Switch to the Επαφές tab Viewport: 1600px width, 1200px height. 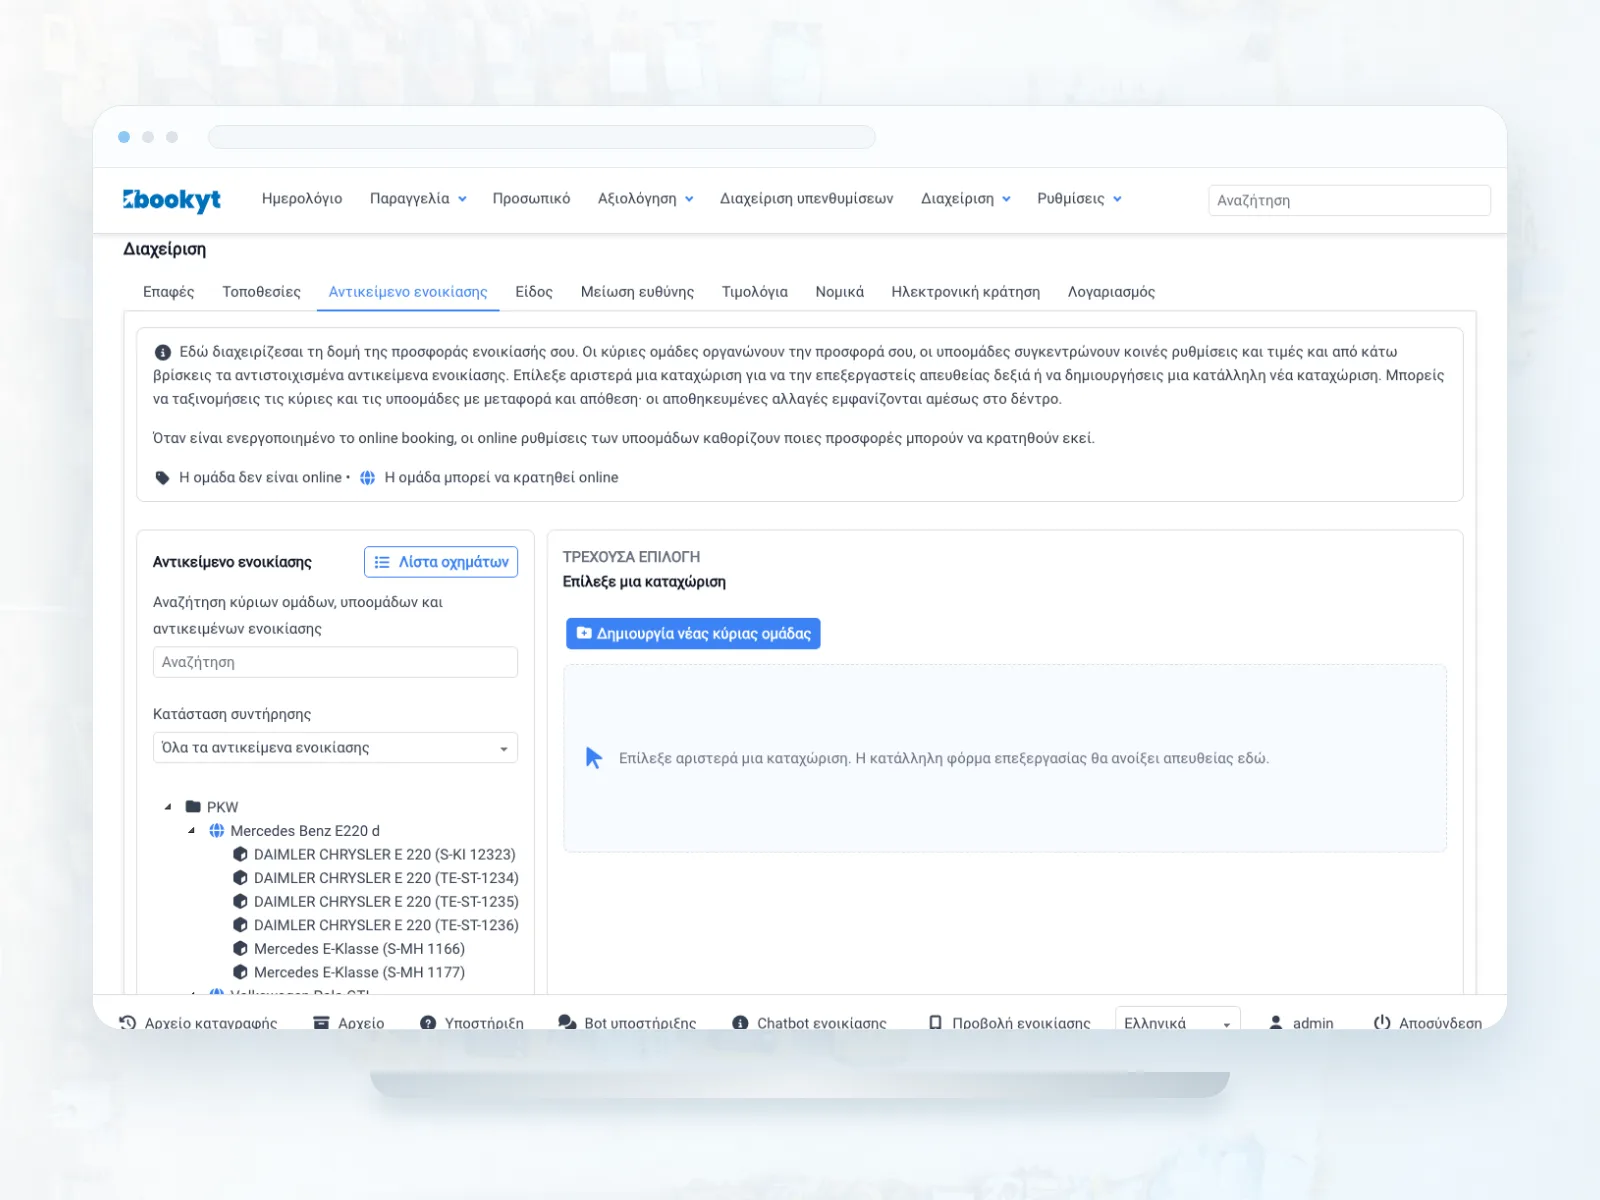(169, 292)
